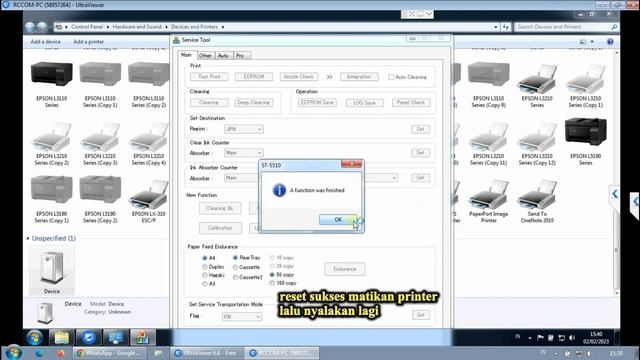Switch to WhatsApp Google Chrome taskbar item
The width and height of the screenshot is (640, 360).
(109, 353)
